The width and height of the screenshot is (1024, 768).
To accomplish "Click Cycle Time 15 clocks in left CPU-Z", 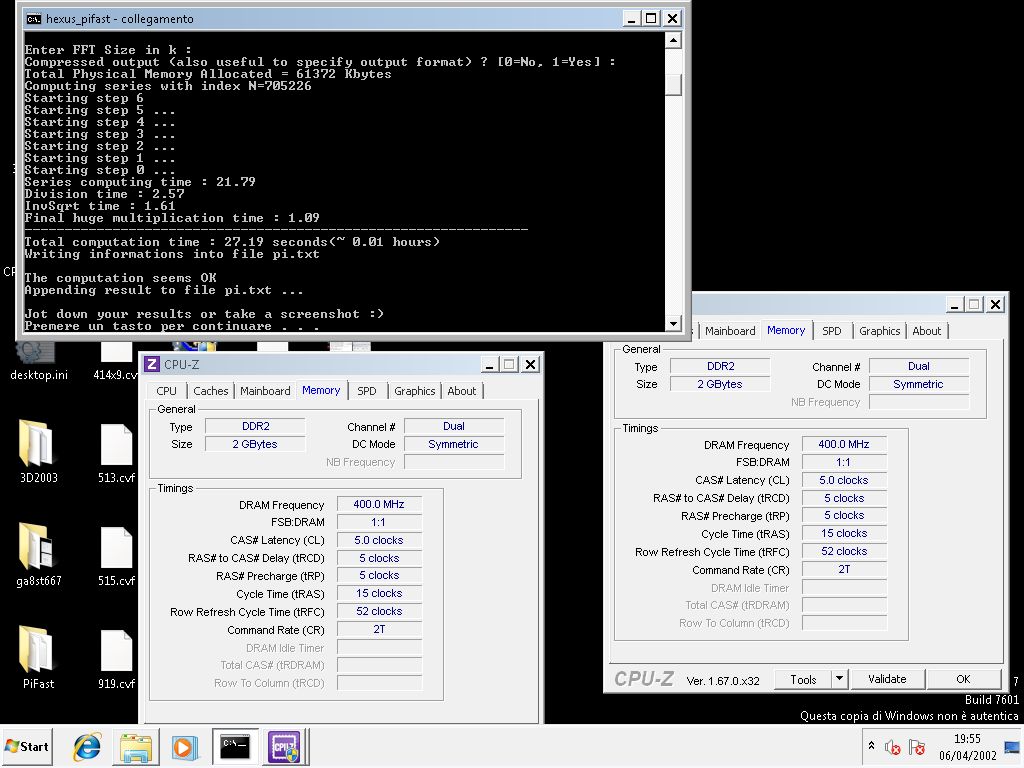I will 379,594.
